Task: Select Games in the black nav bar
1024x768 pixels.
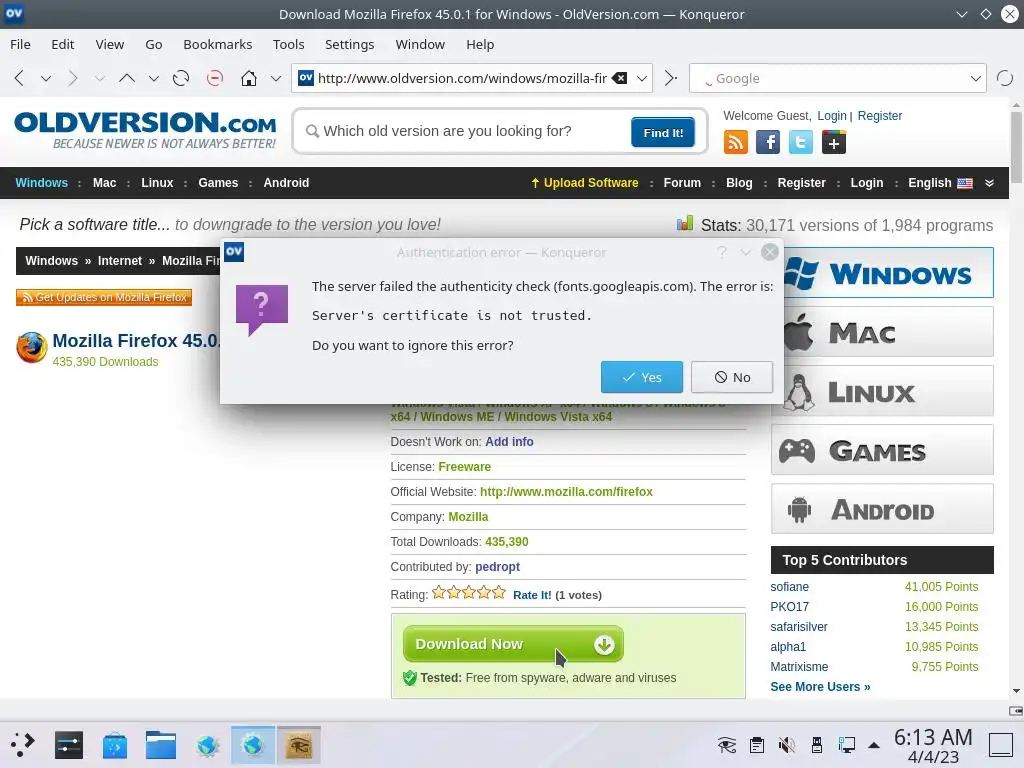Action: [x=218, y=183]
